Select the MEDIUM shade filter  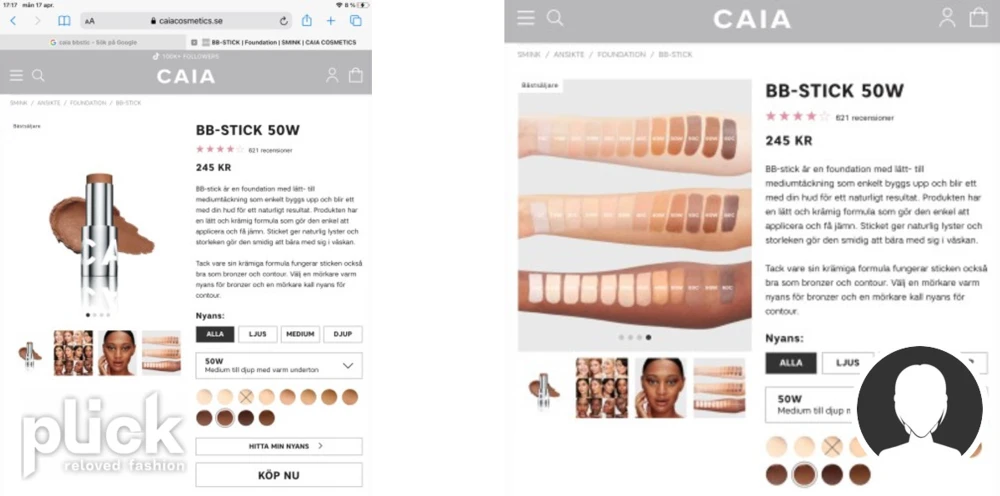(300, 334)
